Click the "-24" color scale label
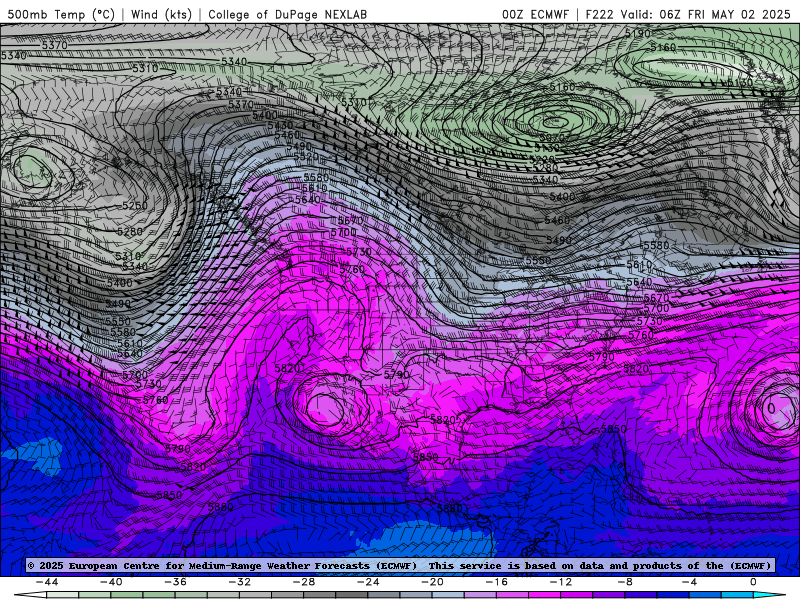Image resolution: width=800 pixels, height=600 pixels. click(368, 582)
